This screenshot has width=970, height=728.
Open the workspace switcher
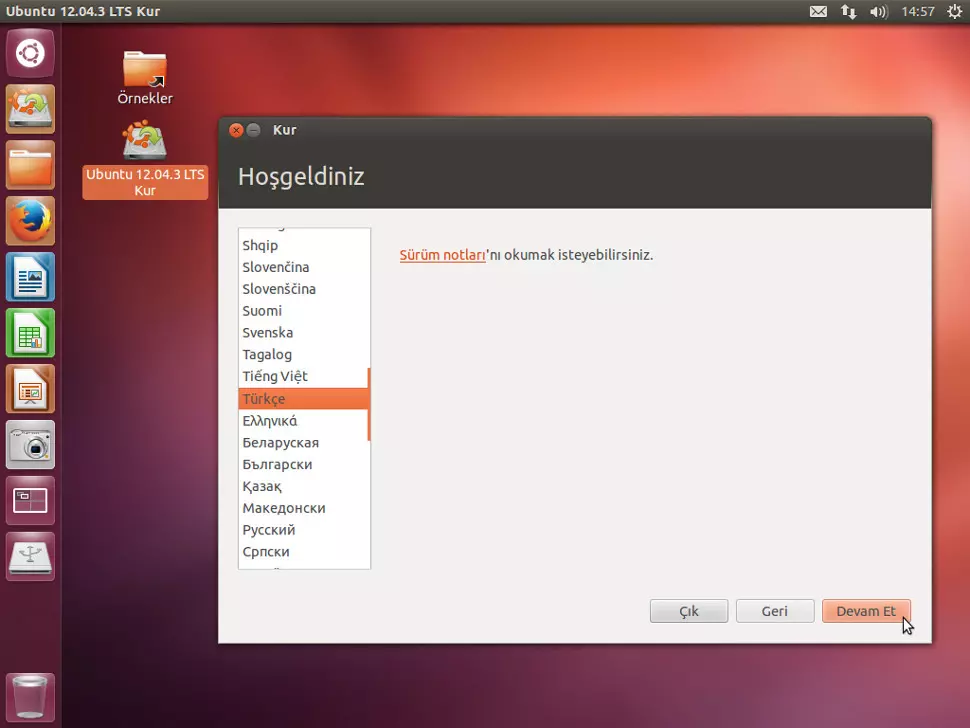(30, 501)
